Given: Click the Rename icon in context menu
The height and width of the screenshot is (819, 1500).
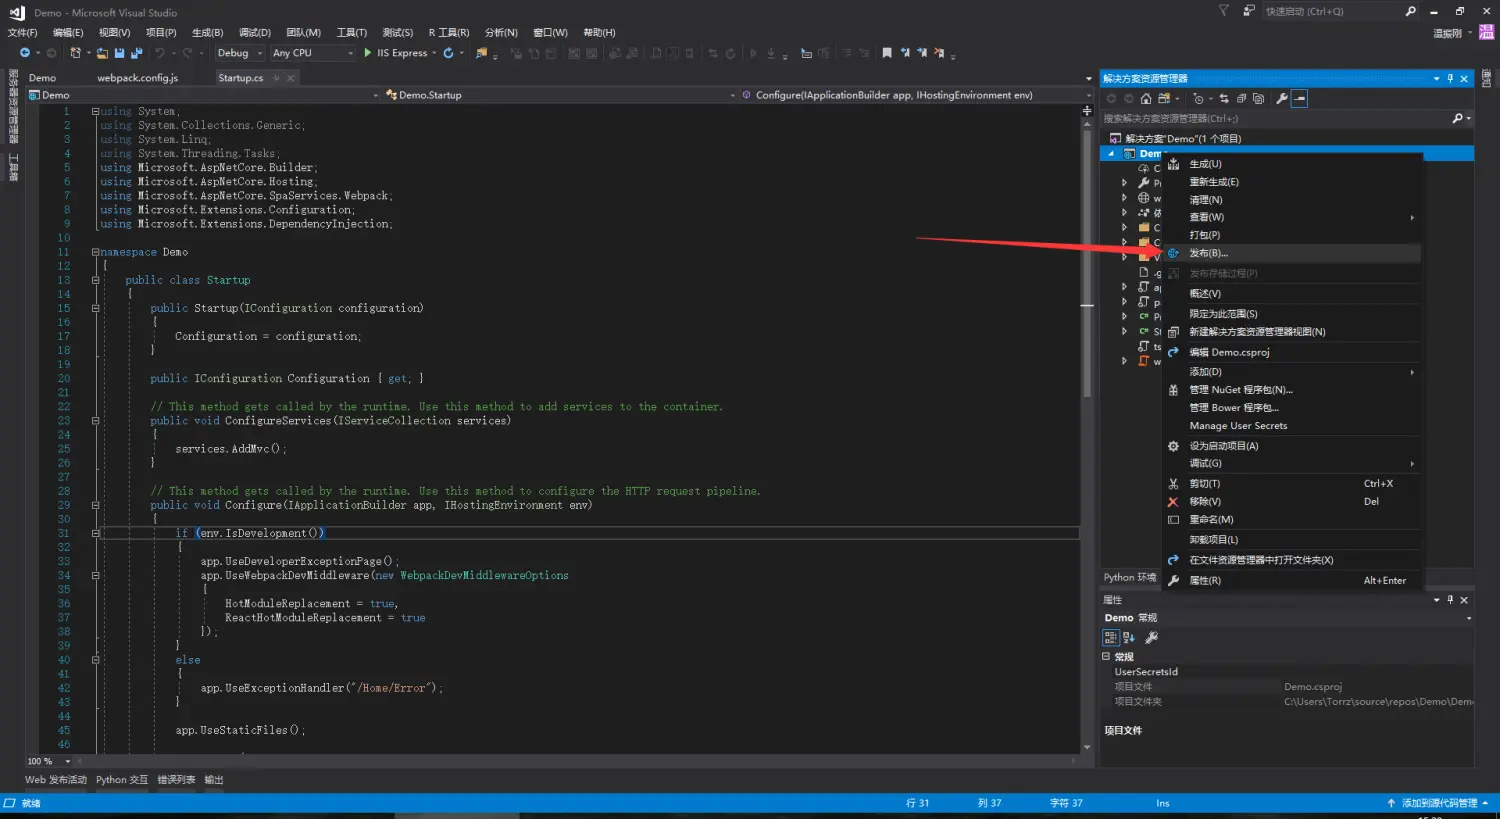Looking at the screenshot, I should coord(1173,520).
